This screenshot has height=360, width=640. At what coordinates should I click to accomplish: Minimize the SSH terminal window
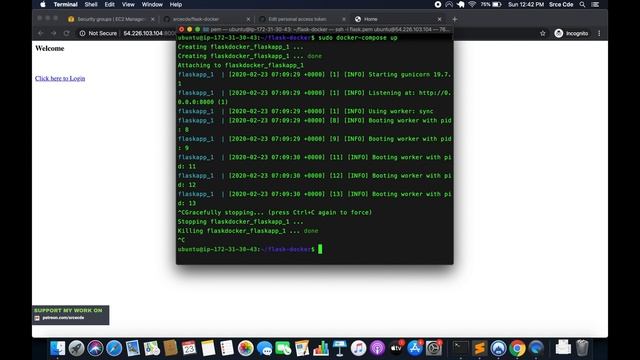189,29
